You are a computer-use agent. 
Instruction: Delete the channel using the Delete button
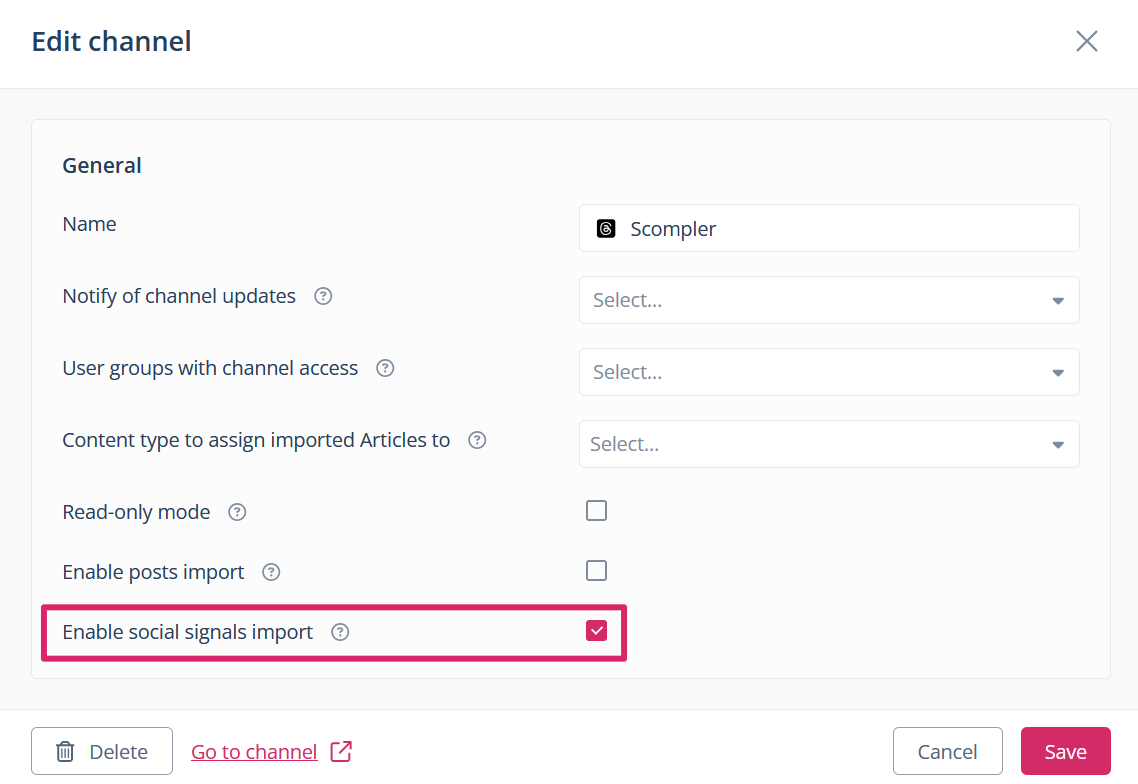(102, 751)
